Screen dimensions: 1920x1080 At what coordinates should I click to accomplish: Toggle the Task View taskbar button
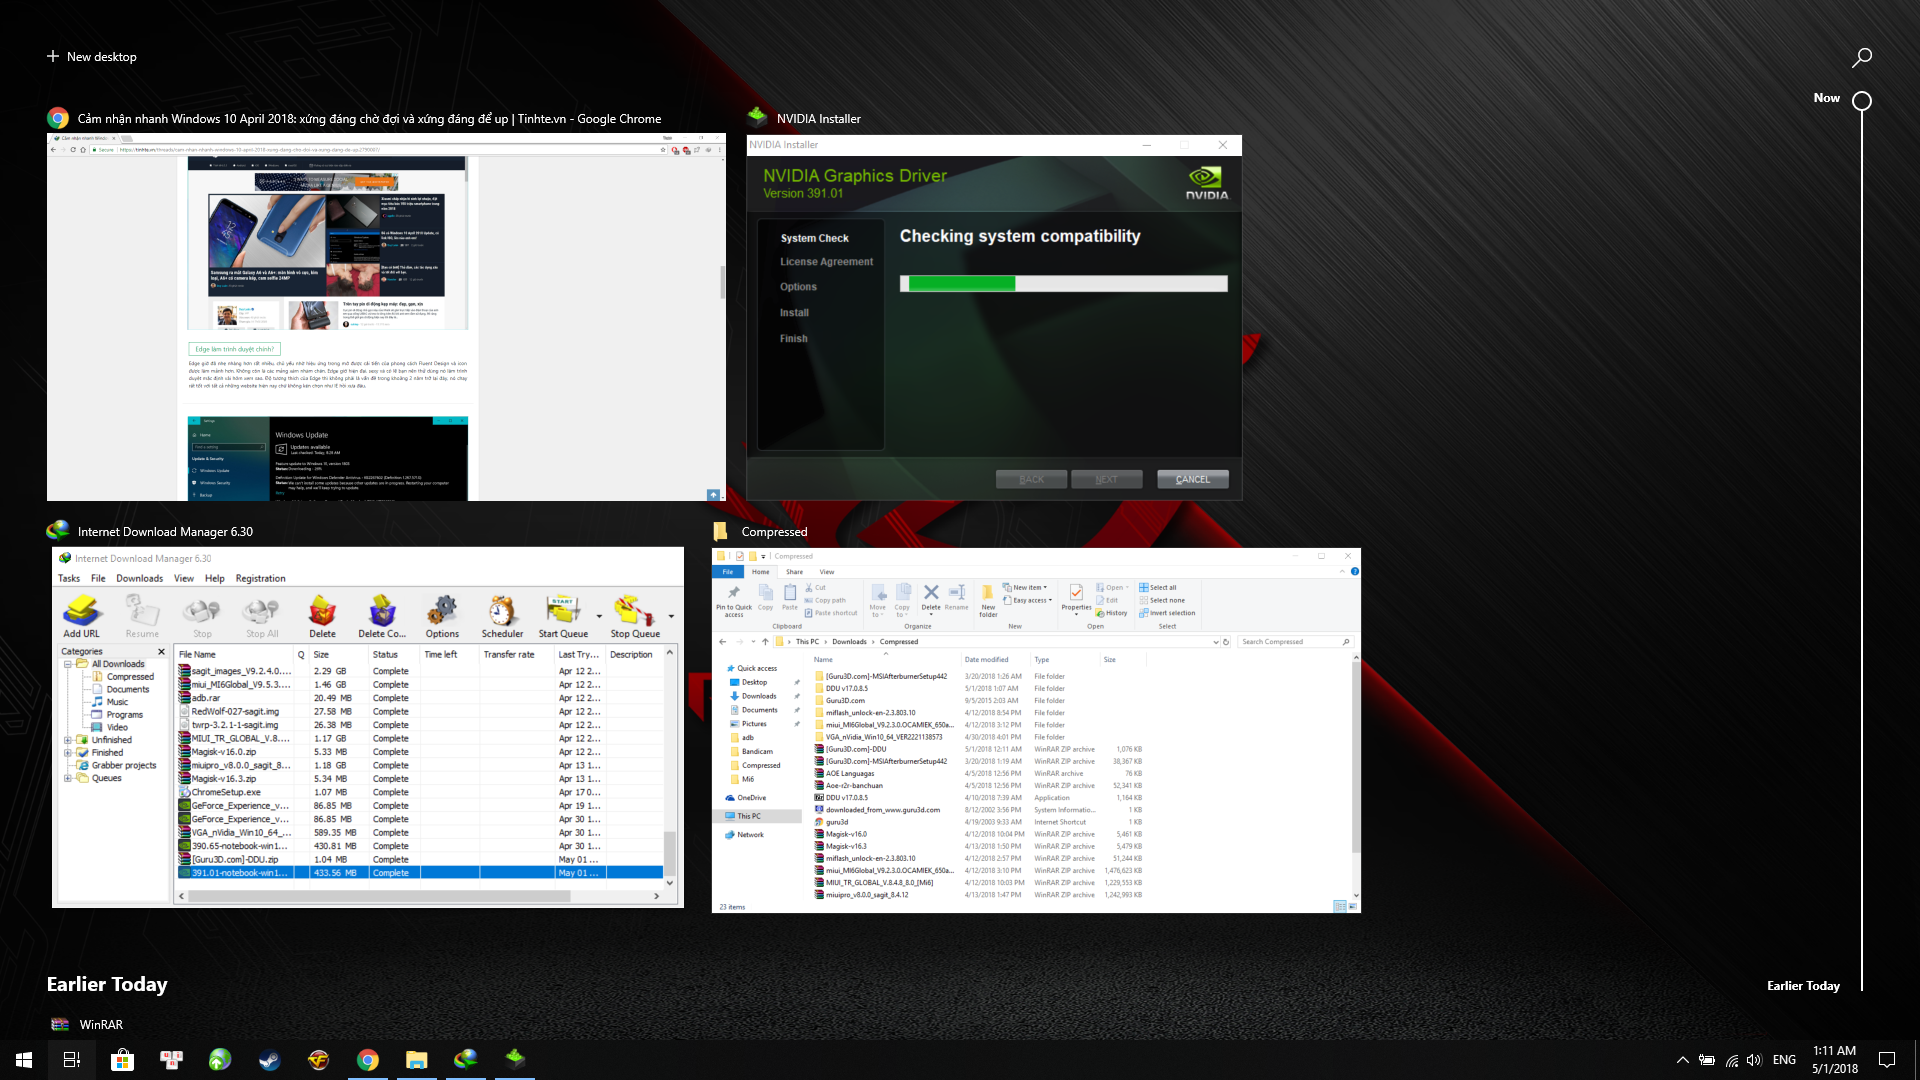pyautogui.click(x=72, y=1060)
